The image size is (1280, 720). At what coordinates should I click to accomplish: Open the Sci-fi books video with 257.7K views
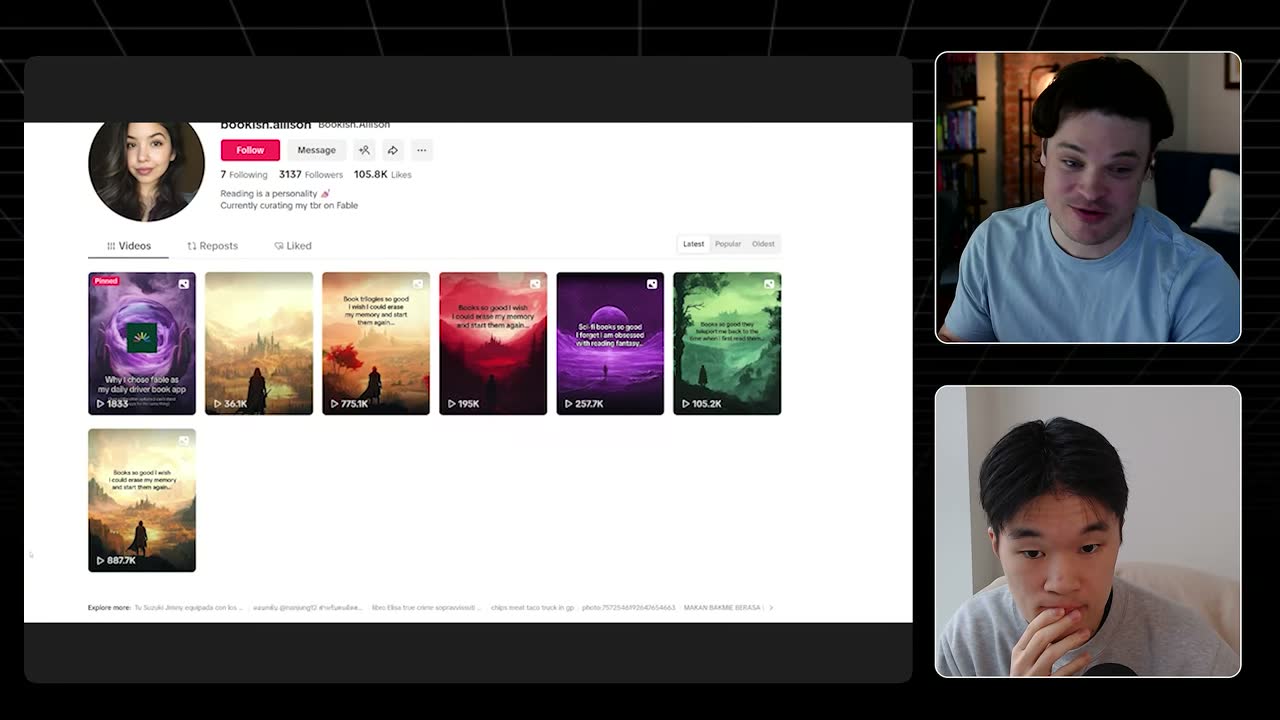(610, 343)
